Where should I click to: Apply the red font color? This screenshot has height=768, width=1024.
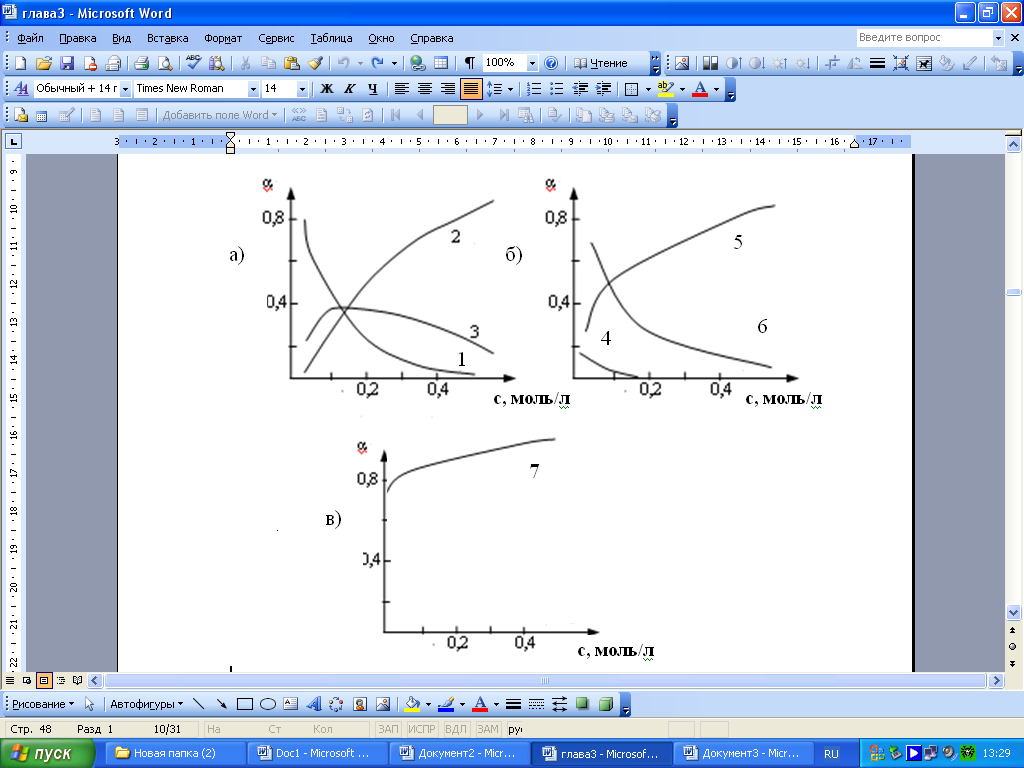(x=700, y=89)
